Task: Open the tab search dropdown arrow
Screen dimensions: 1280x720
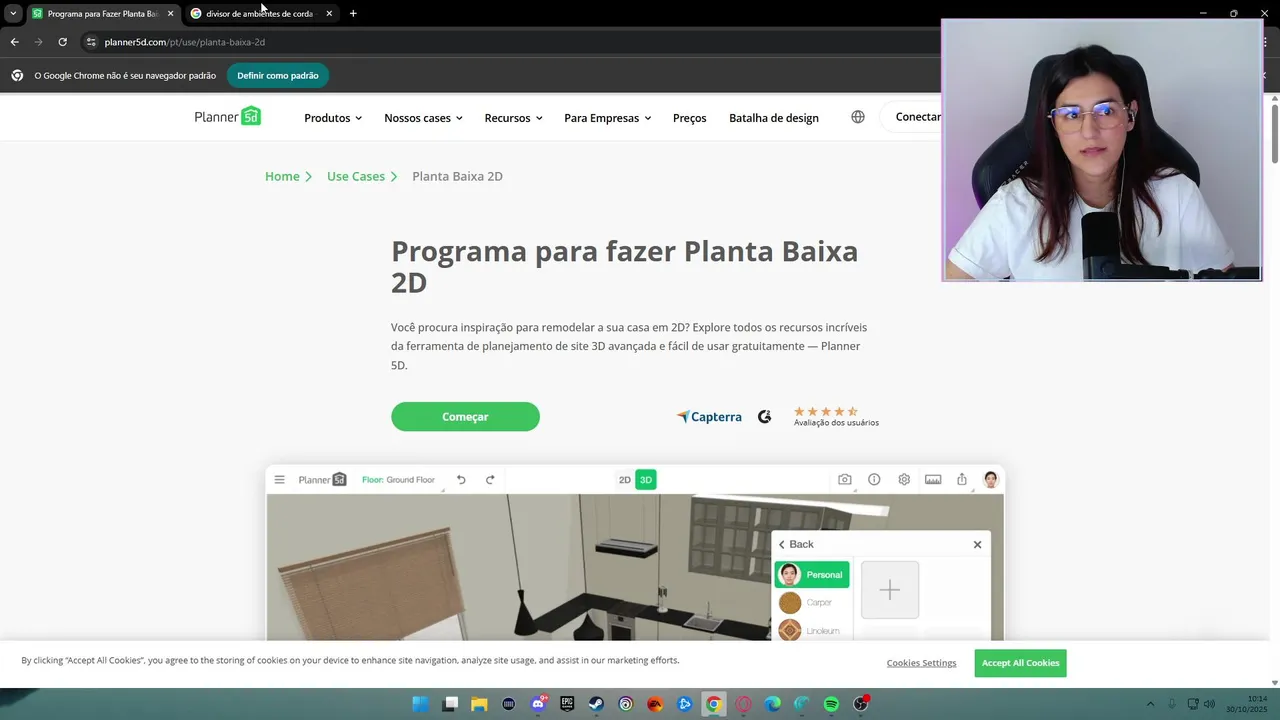Action: point(13,13)
